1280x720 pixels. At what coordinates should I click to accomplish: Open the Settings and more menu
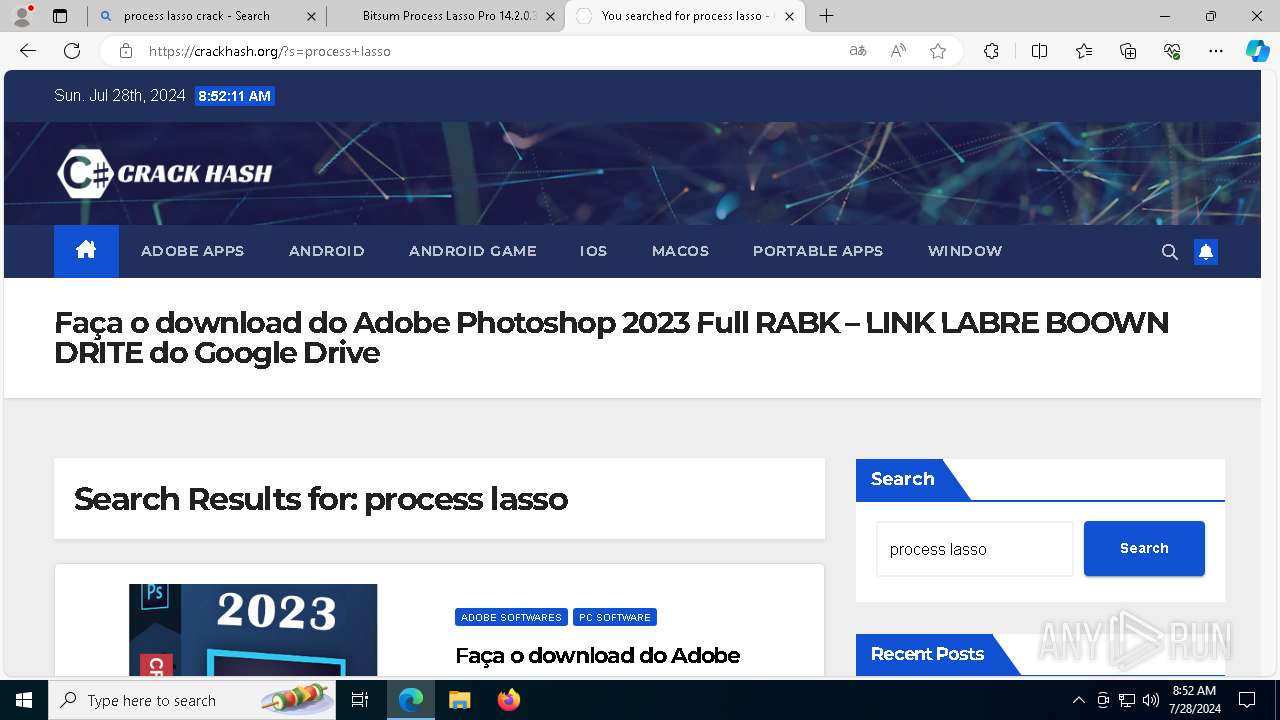coord(1216,51)
